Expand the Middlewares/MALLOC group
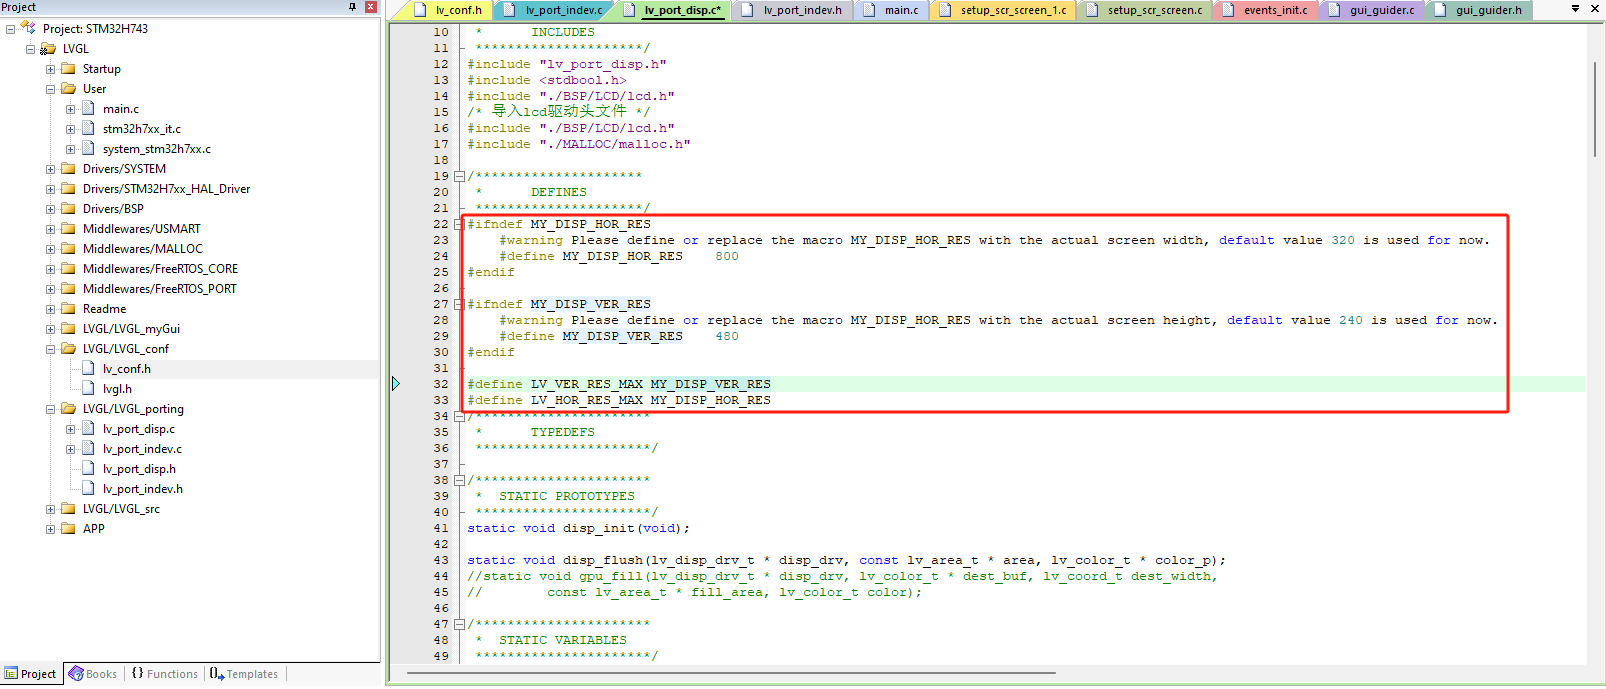1606x689 pixels. [x=50, y=249]
